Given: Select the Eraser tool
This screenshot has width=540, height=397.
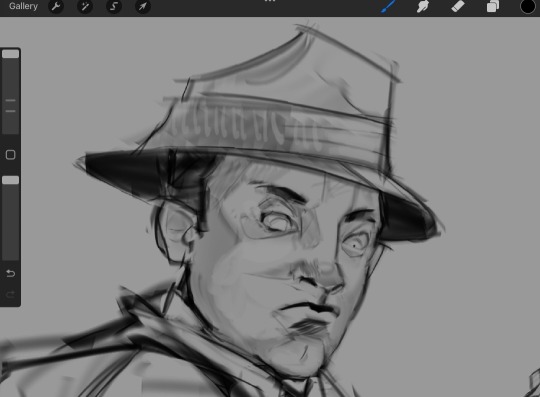Looking at the screenshot, I should tap(458, 6).
